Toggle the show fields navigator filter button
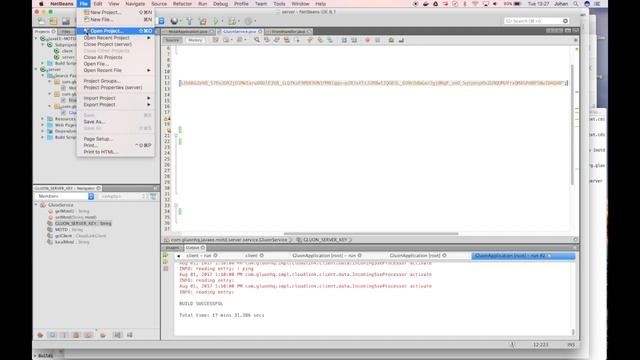The image size is (640, 360). (53, 335)
